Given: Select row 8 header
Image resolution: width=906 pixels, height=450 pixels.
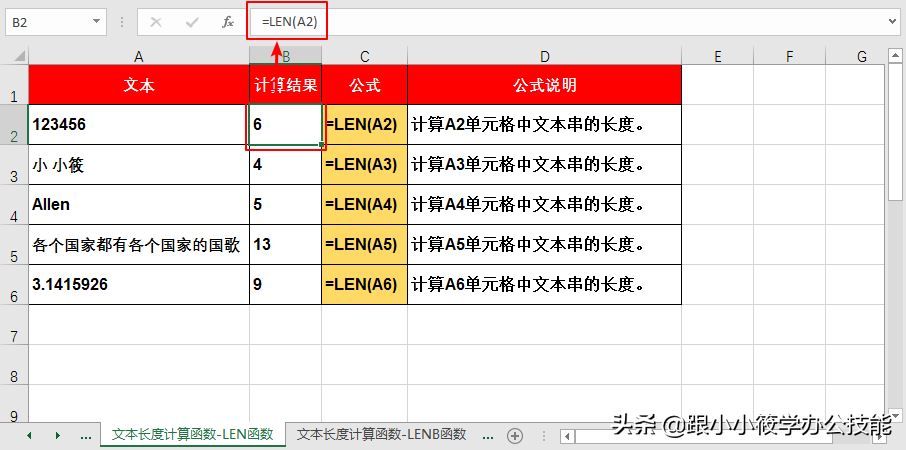Looking at the screenshot, I should [x=14, y=365].
